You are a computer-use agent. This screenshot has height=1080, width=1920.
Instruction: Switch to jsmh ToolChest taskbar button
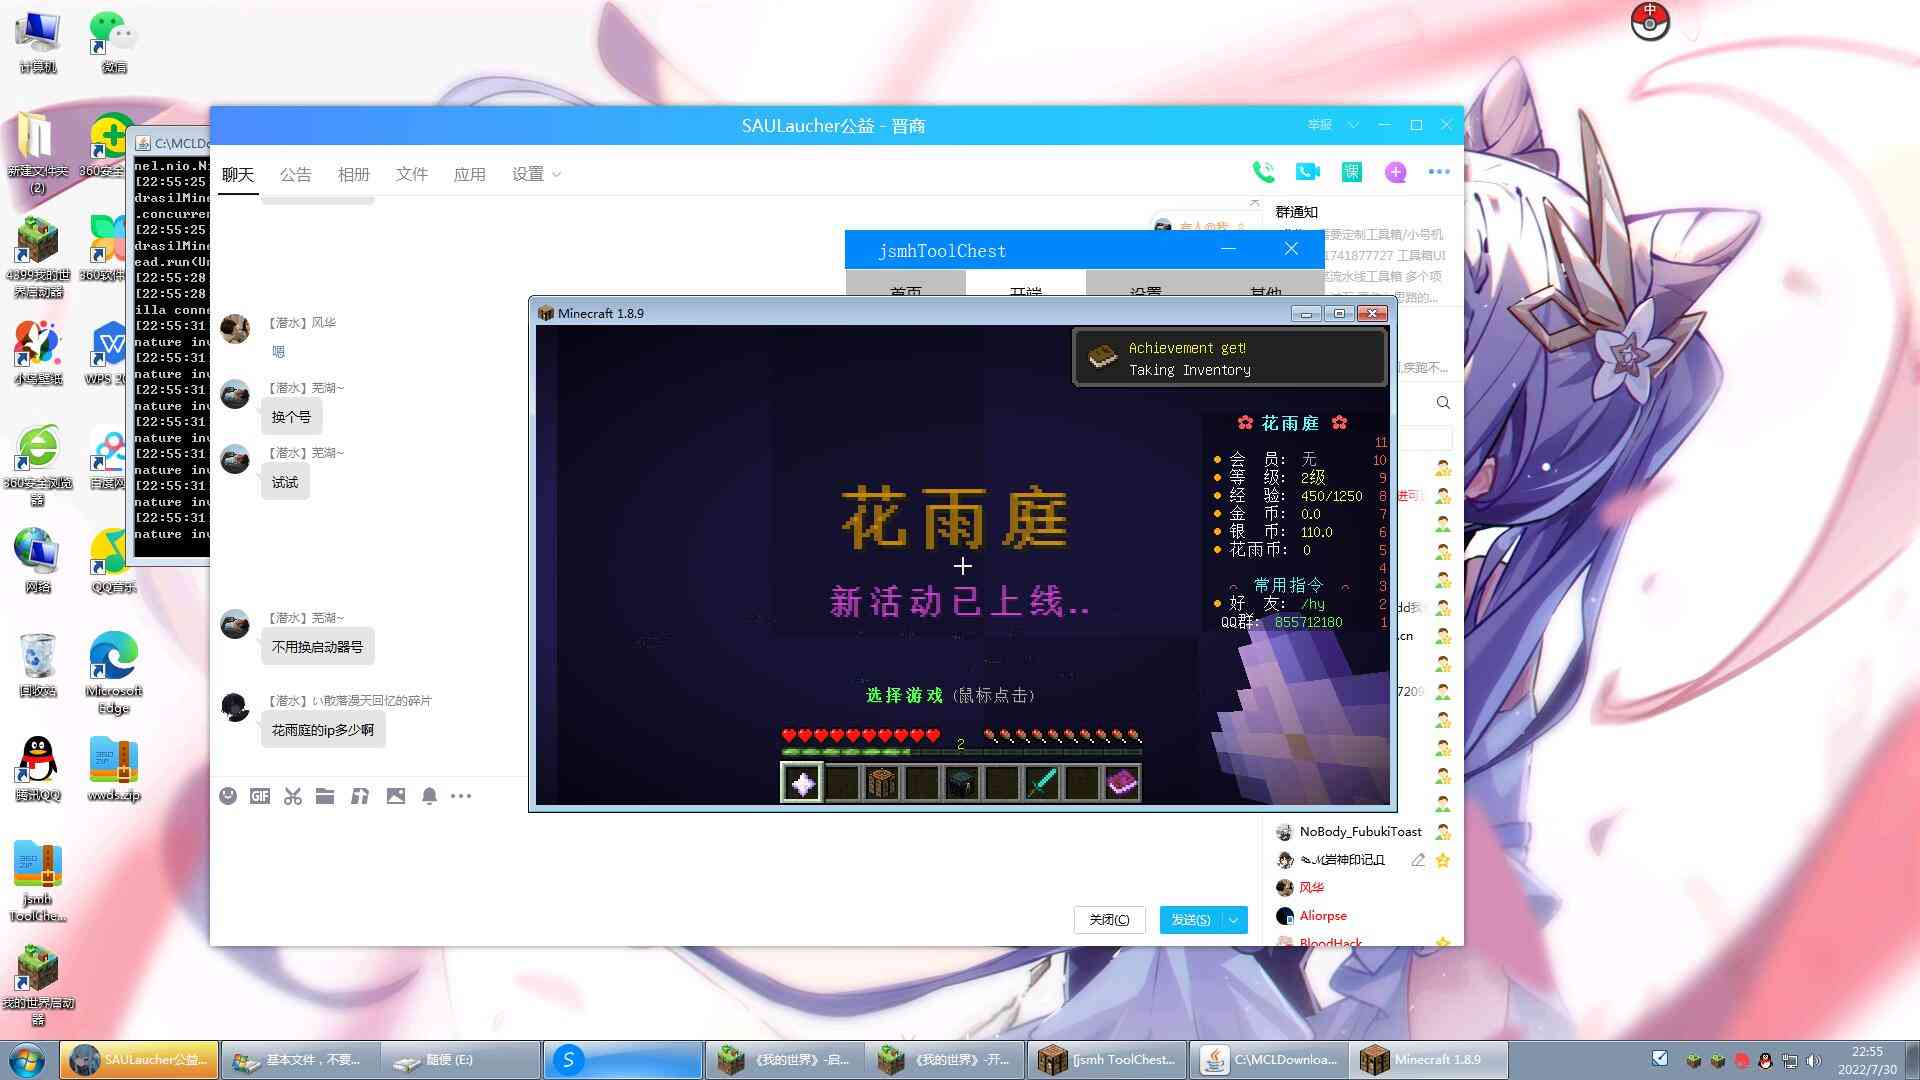pyautogui.click(x=1108, y=1060)
